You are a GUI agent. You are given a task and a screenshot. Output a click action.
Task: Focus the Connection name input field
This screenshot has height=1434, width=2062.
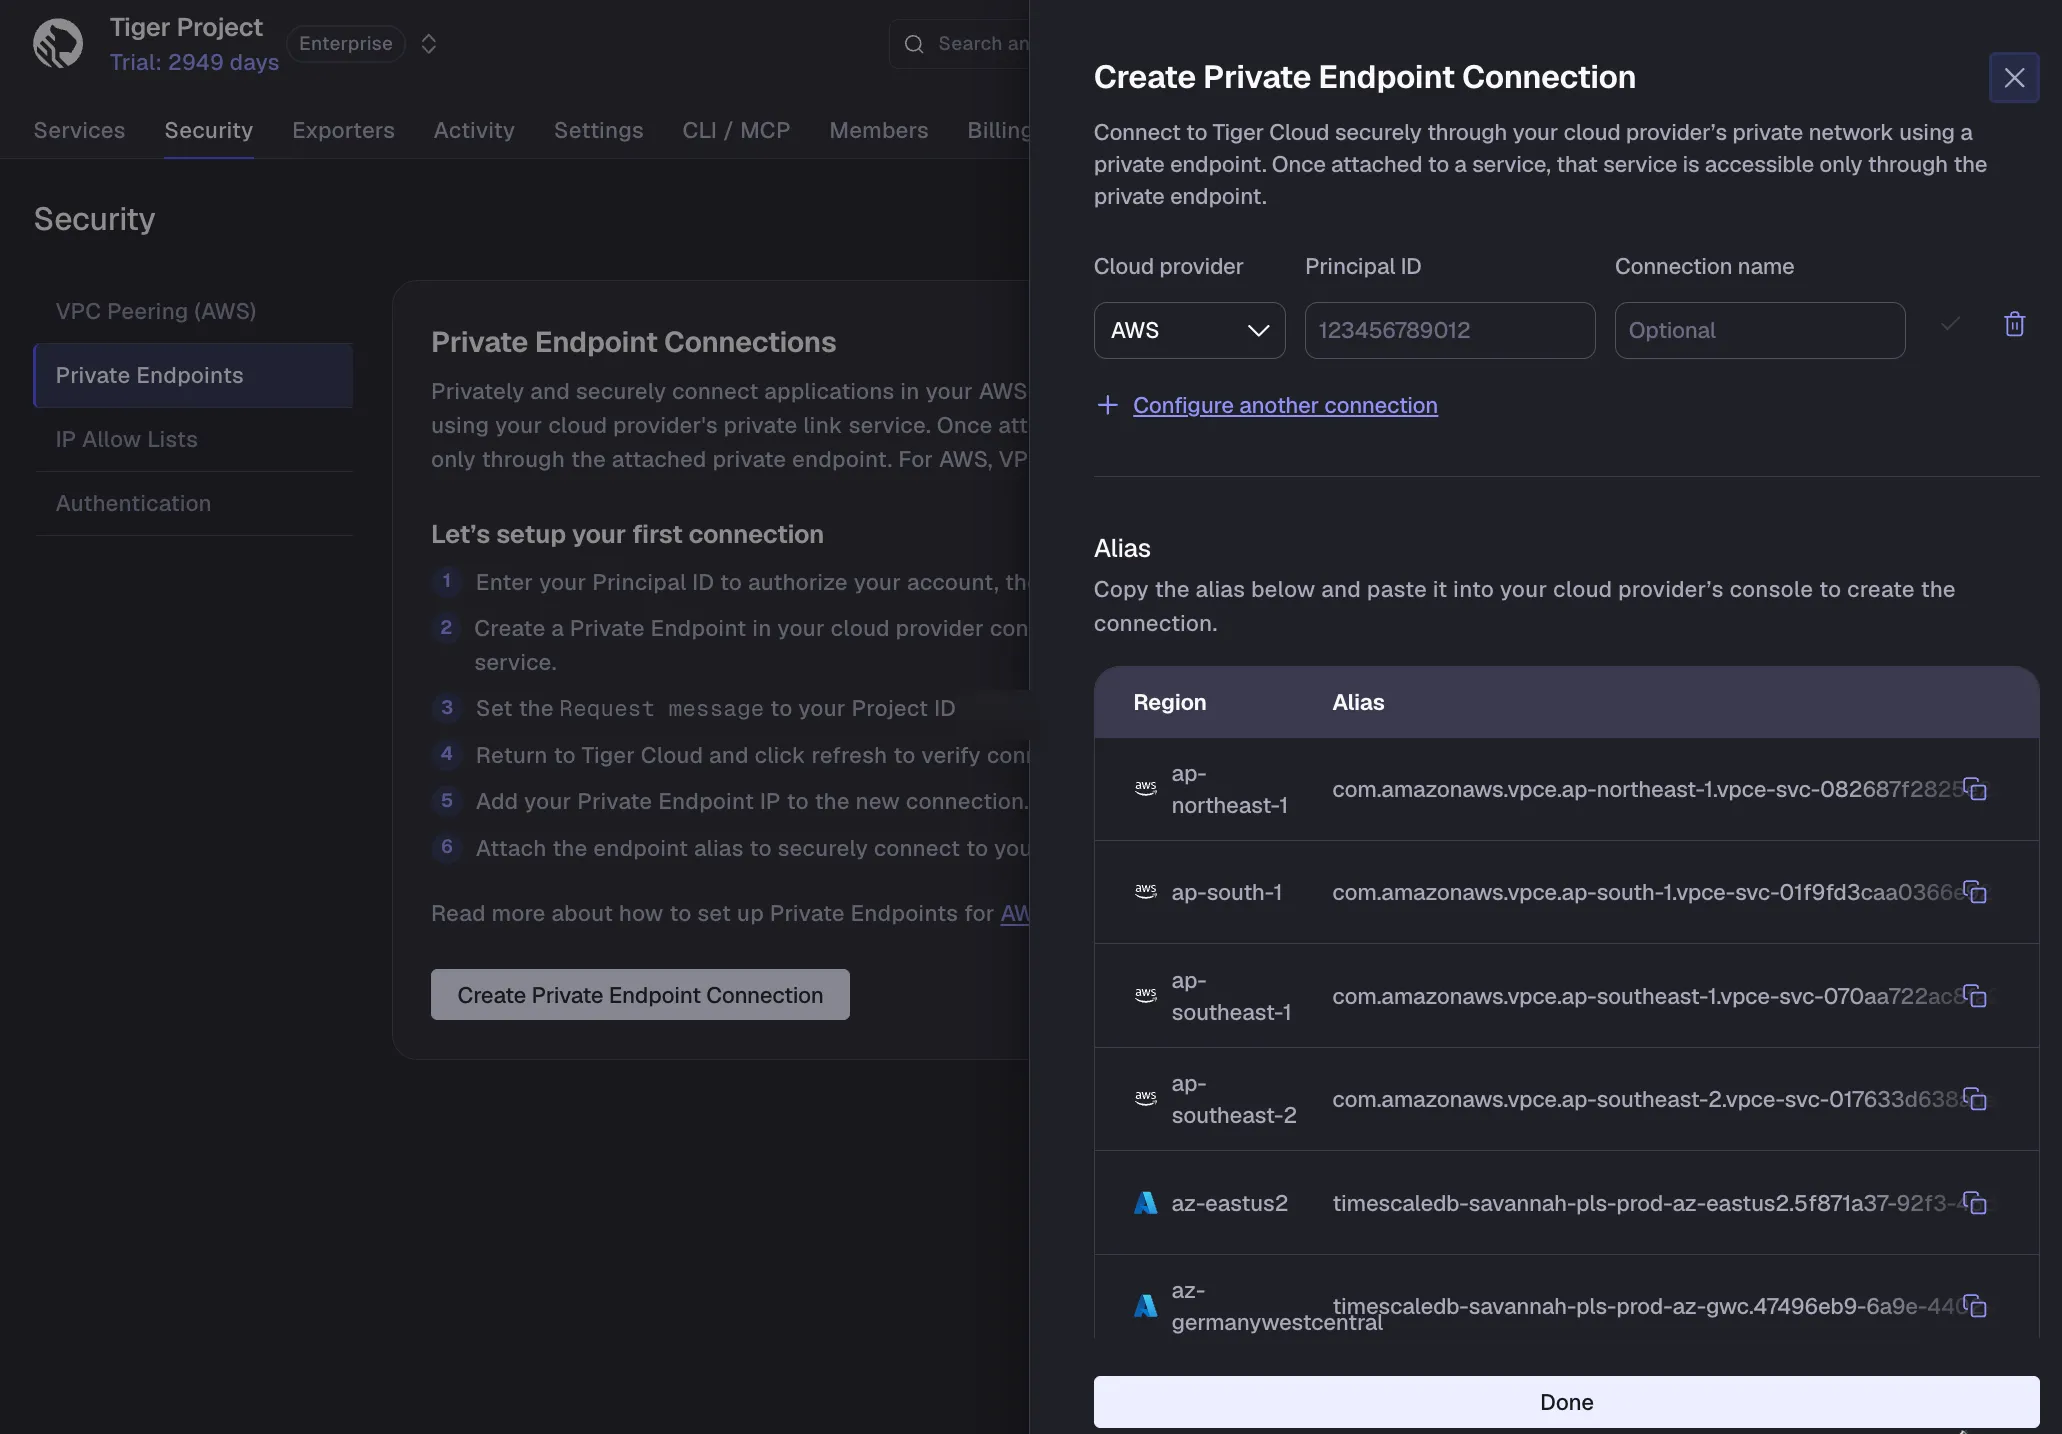point(1759,330)
